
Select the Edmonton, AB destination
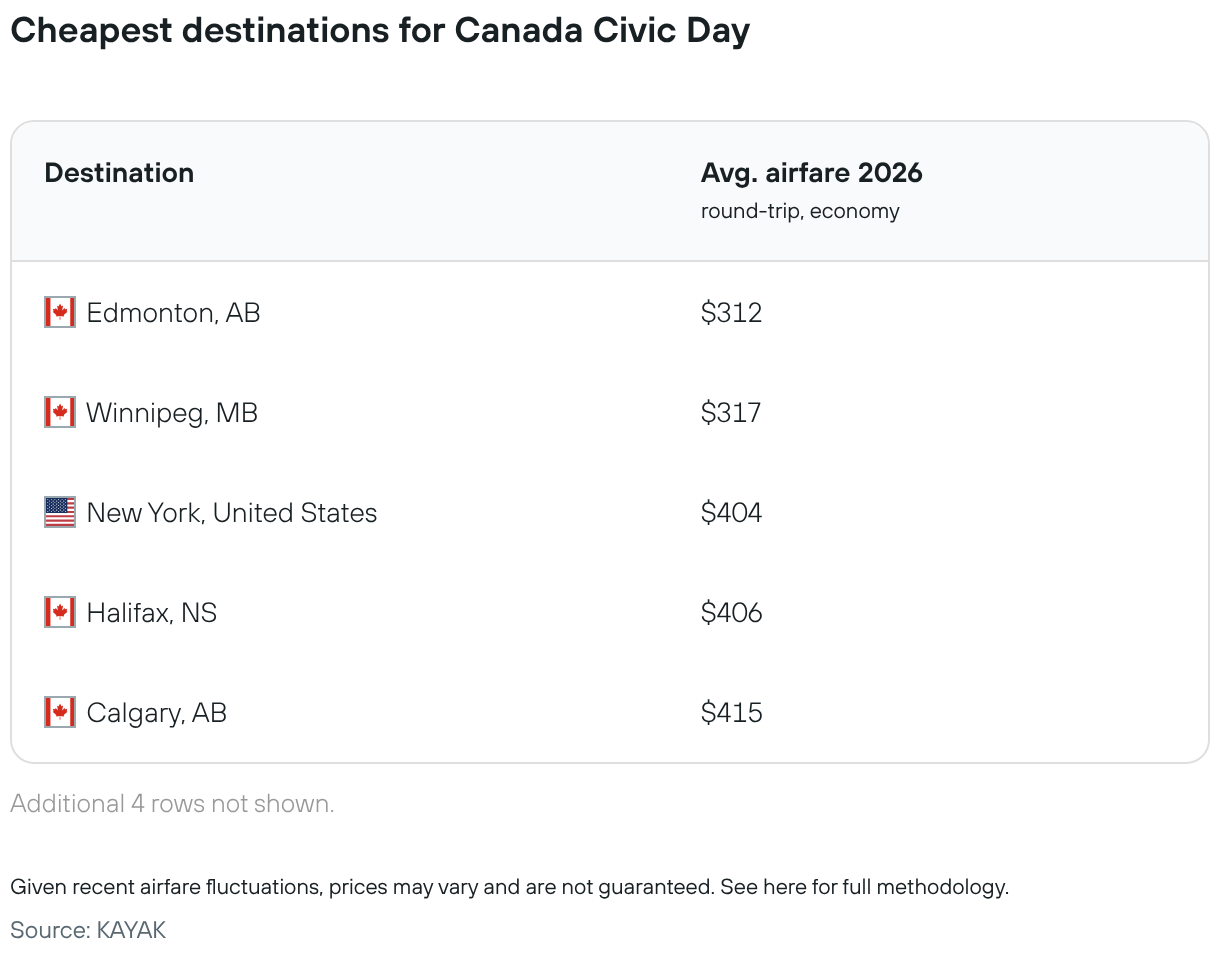173,313
